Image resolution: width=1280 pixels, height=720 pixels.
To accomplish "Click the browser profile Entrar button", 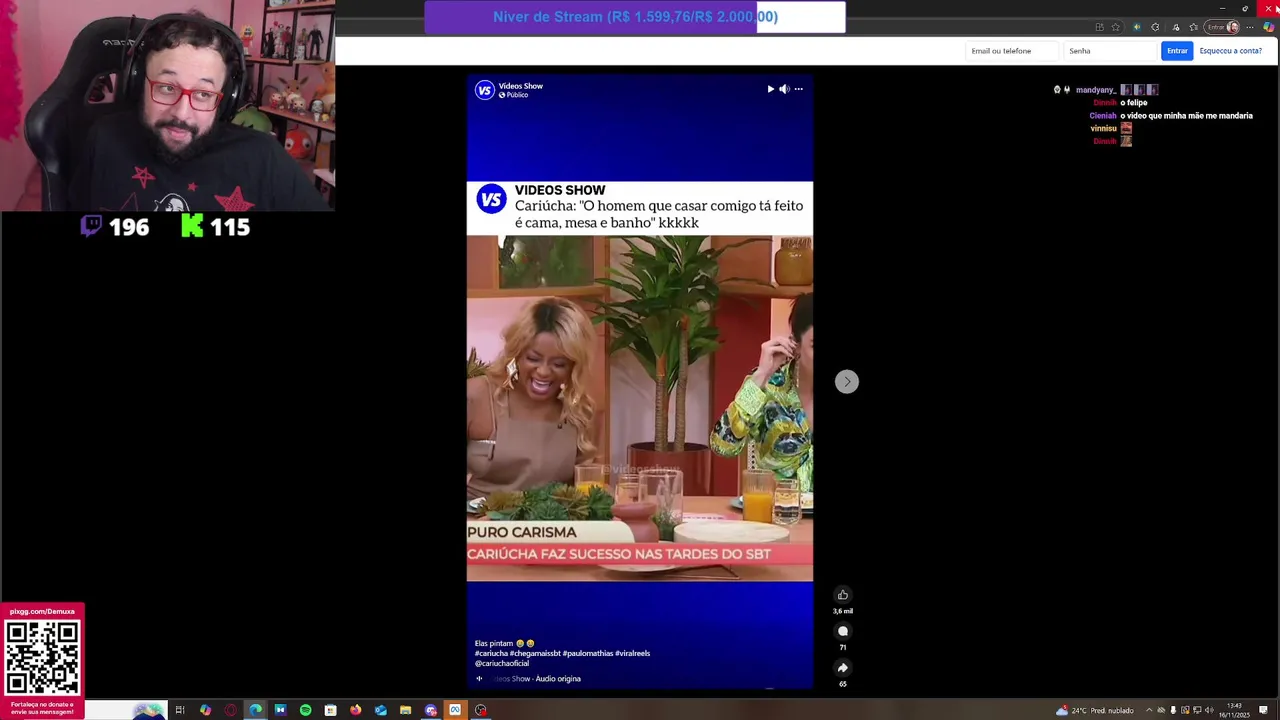I will point(1222,27).
